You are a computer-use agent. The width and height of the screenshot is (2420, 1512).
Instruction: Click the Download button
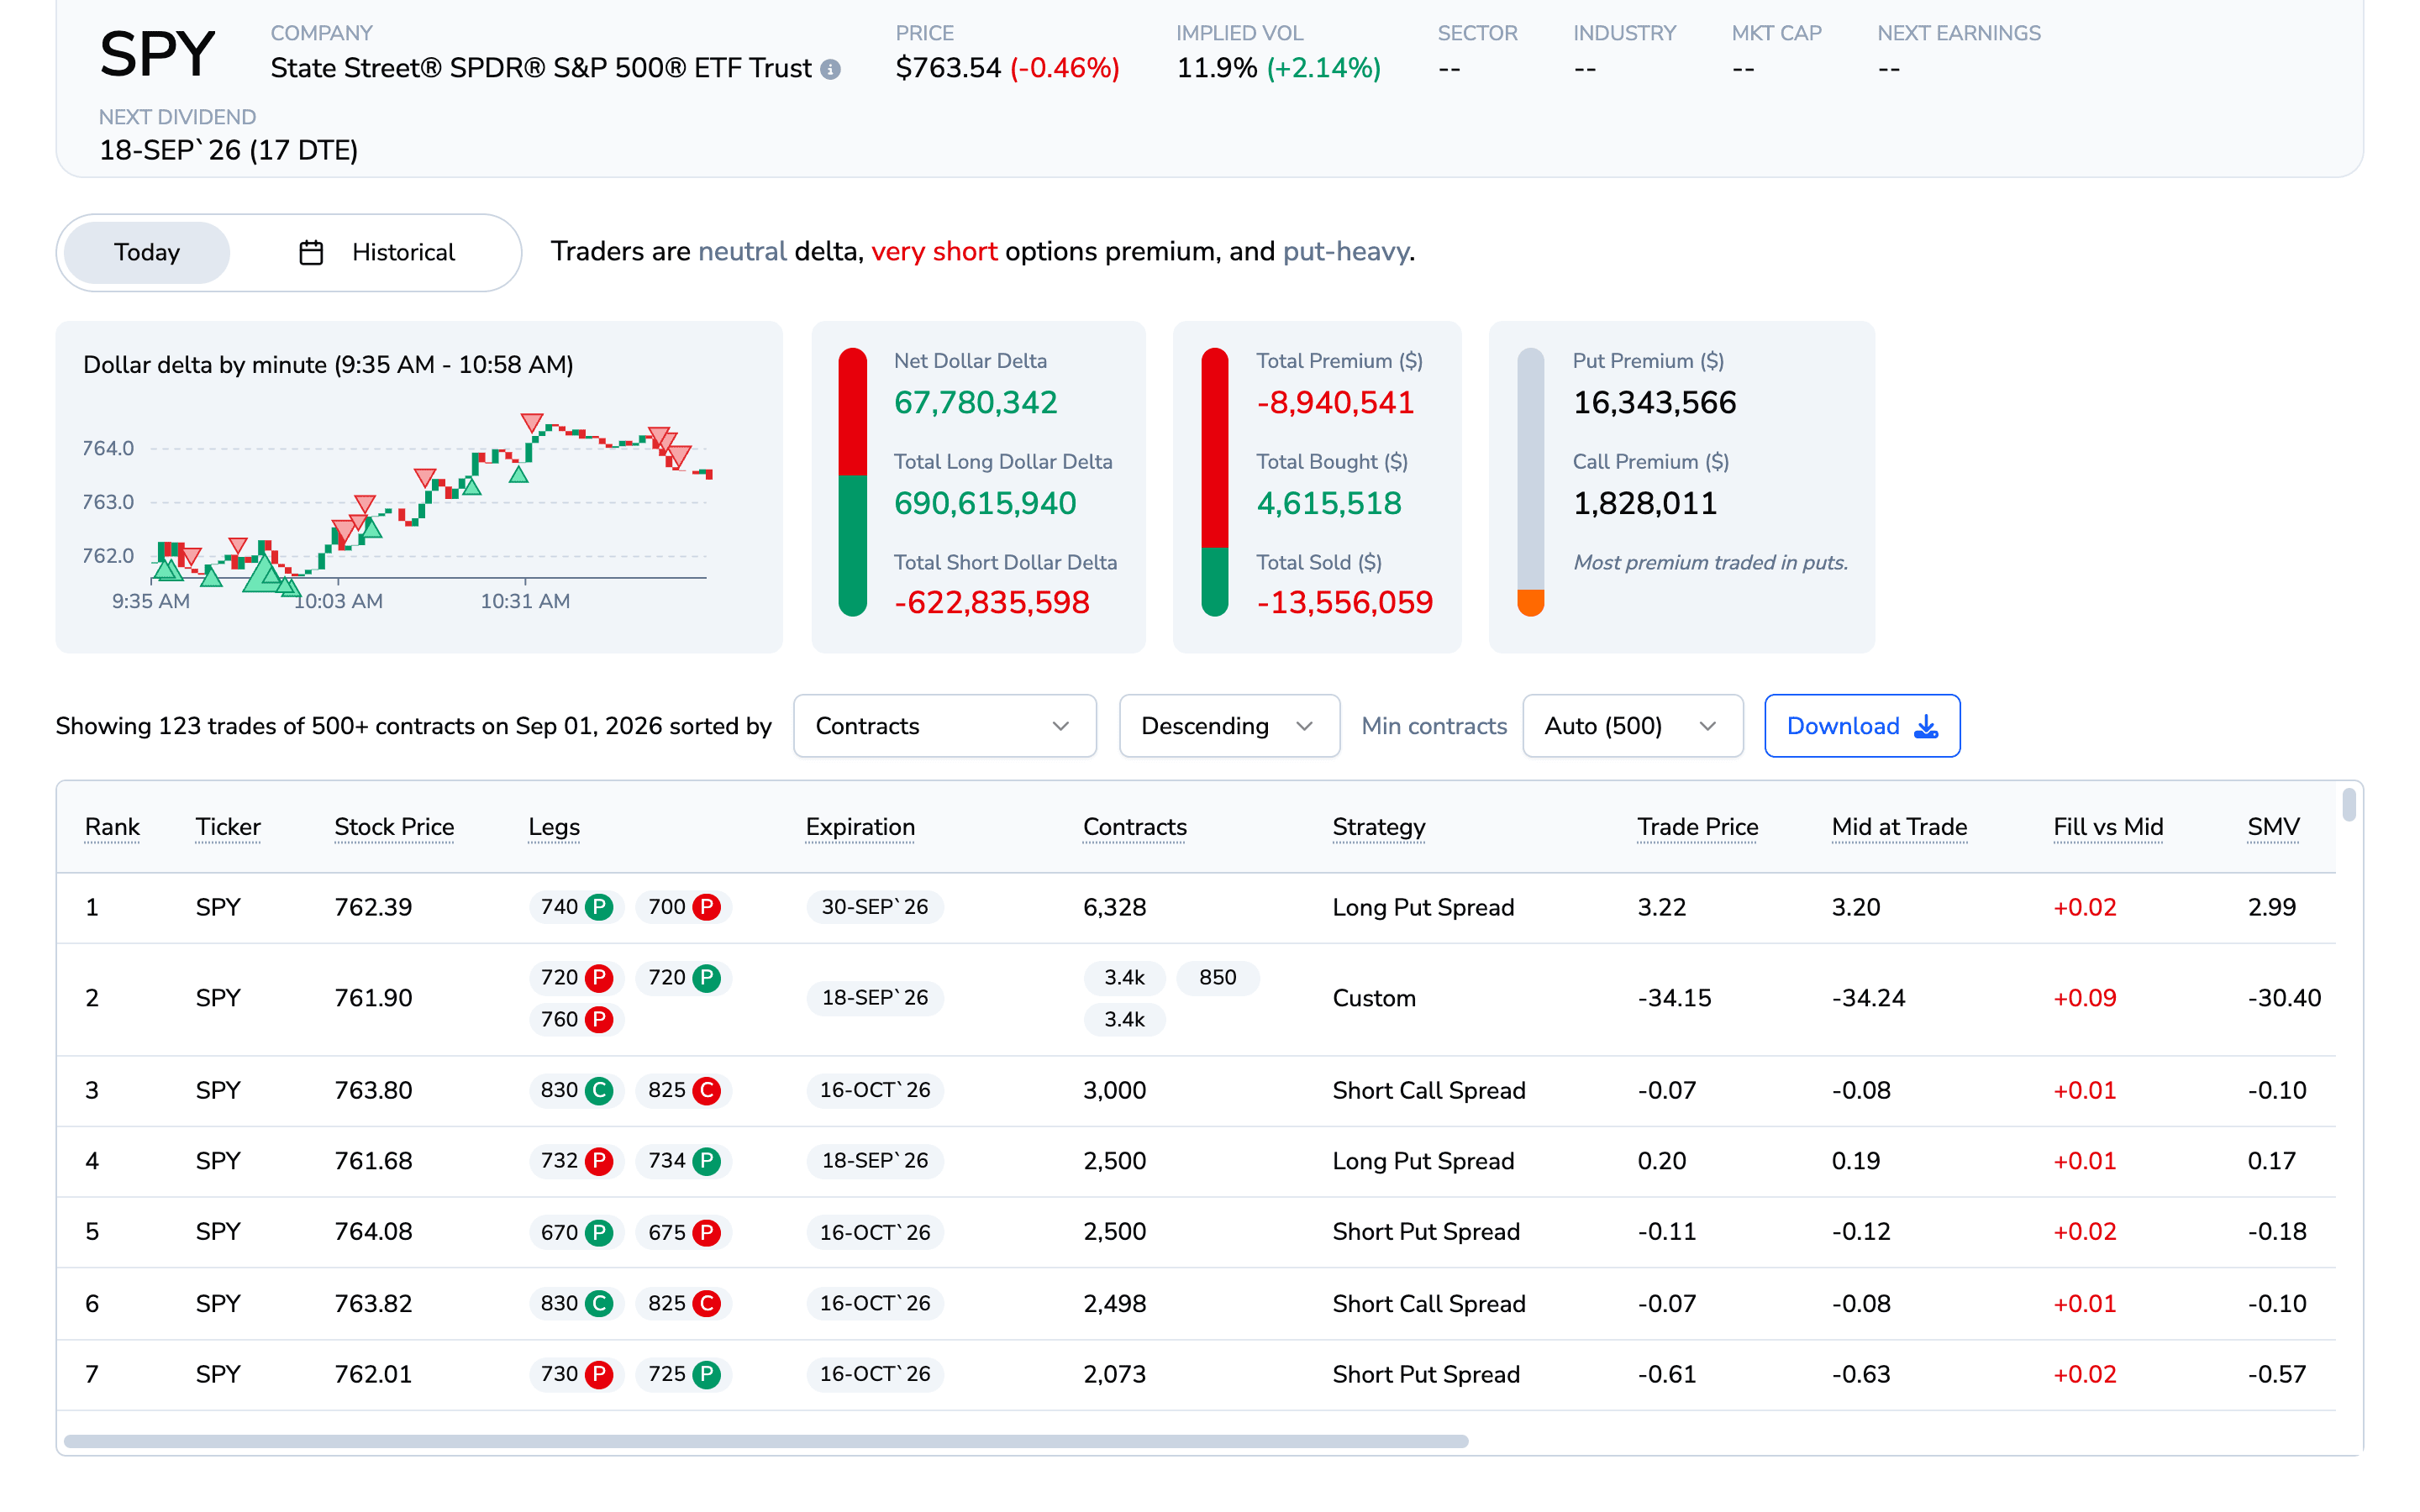point(1862,726)
